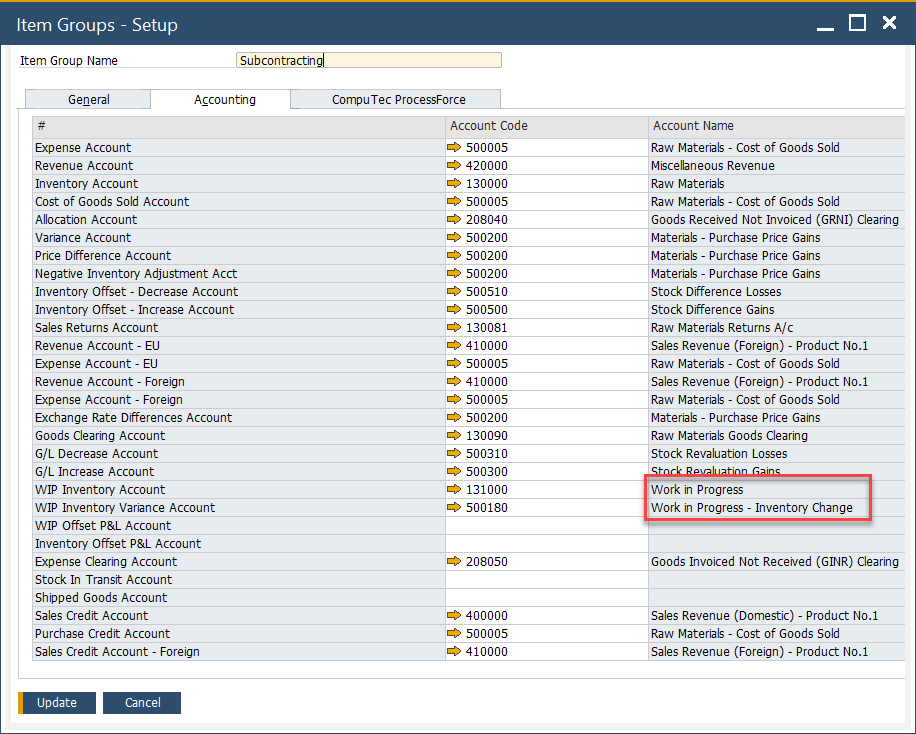This screenshot has width=916, height=734.
Task: Click Expense Clearing Account 208050 link arrow
Action: coord(455,562)
